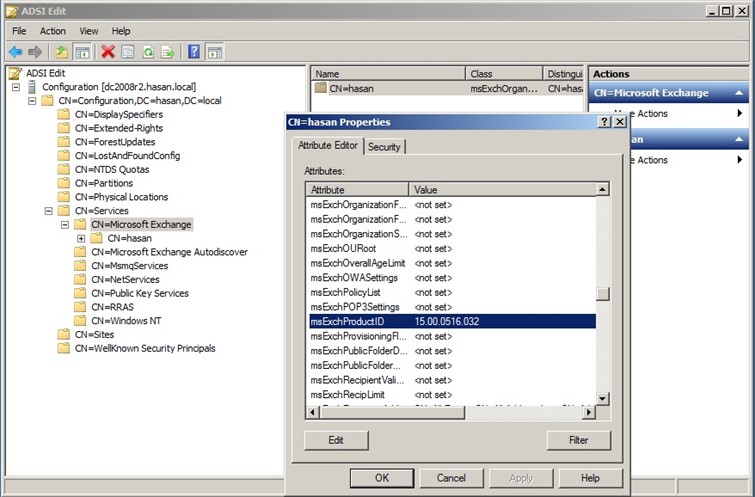Screen dimensions: 755x497
Task: Toggle the Show/Hide Console Tree icon
Action: pyautogui.click(x=82, y=52)
